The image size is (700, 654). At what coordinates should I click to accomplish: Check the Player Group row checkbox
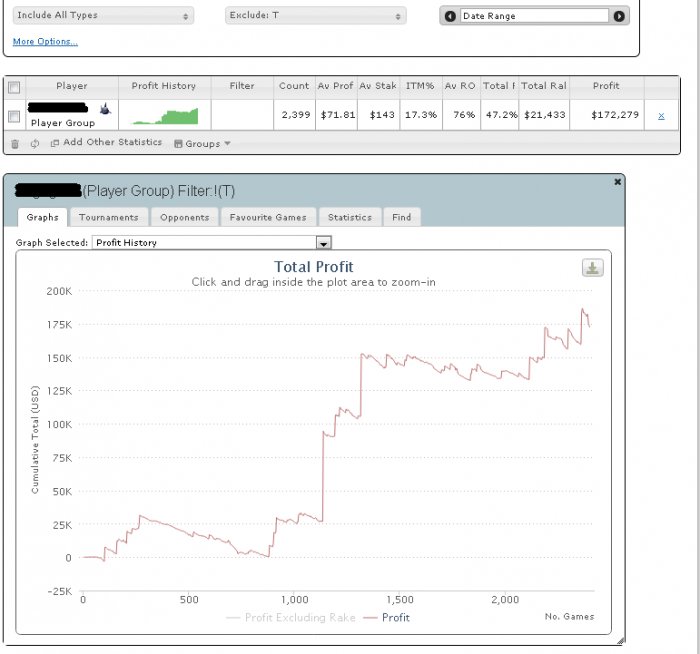click(14, 117)
